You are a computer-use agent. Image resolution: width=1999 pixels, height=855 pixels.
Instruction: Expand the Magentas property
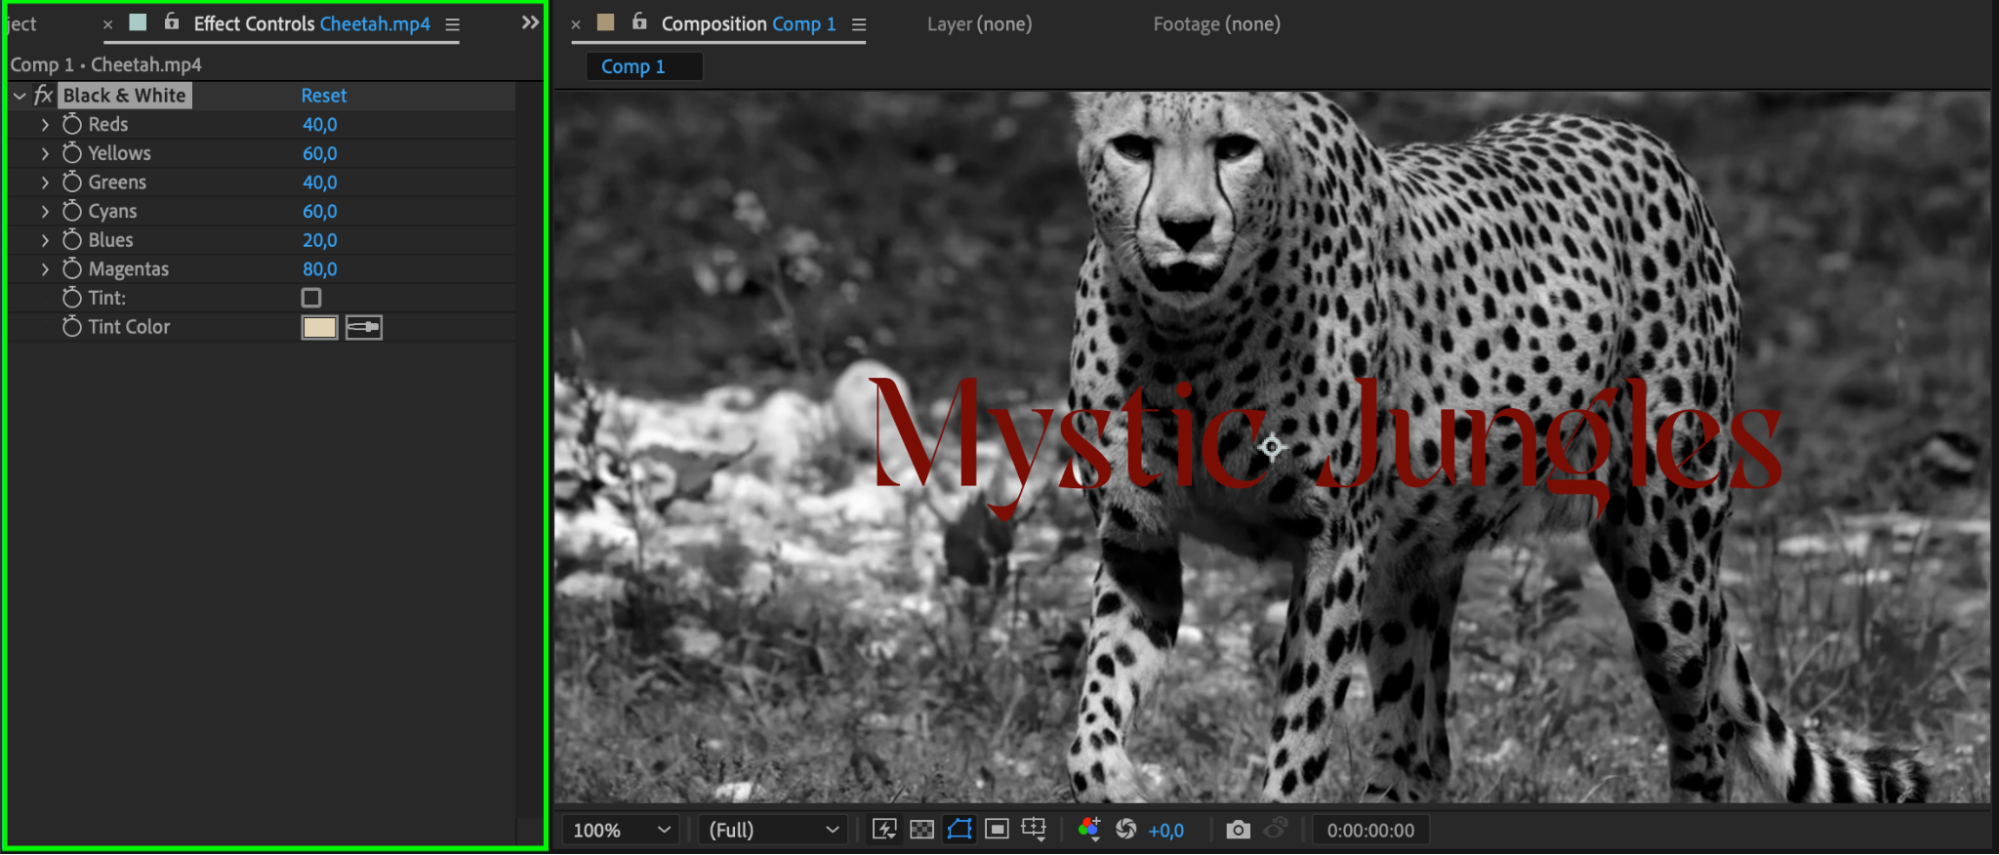click(x=45, y=269)
